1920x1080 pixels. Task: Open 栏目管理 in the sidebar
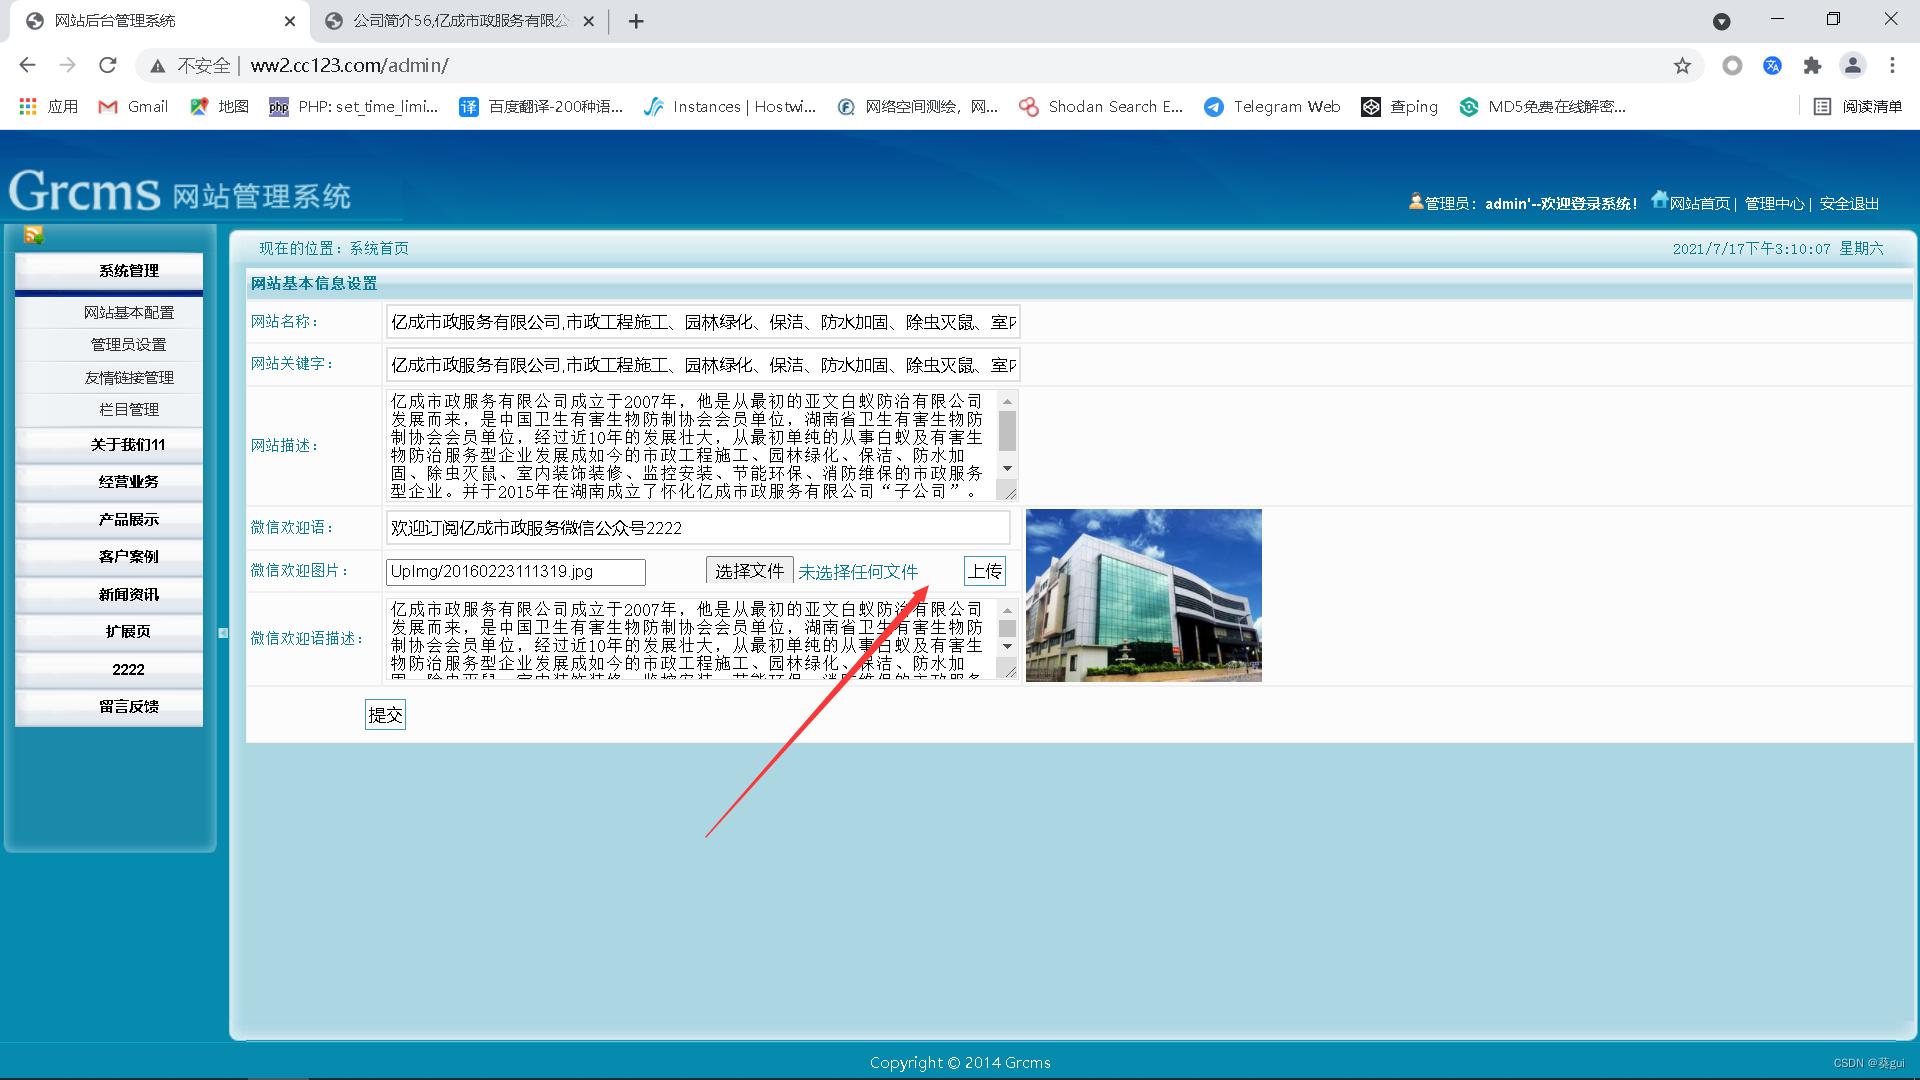click(128, 409)
